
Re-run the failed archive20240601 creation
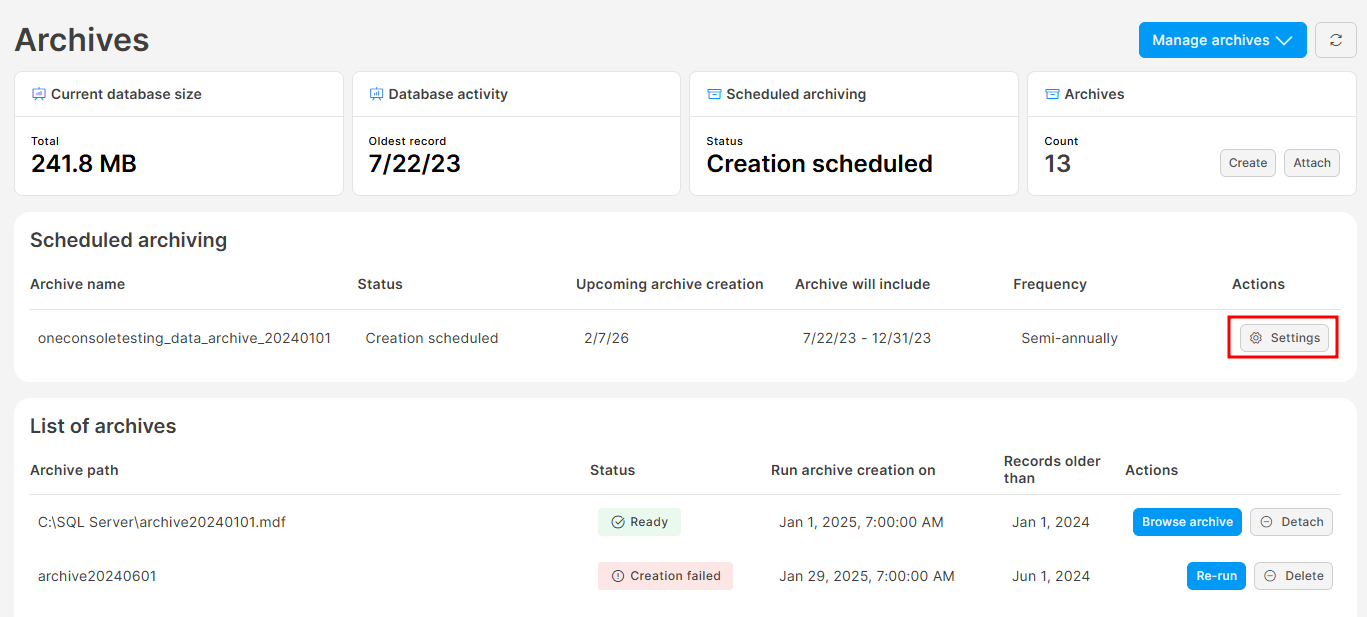[x=1216, y=576]
